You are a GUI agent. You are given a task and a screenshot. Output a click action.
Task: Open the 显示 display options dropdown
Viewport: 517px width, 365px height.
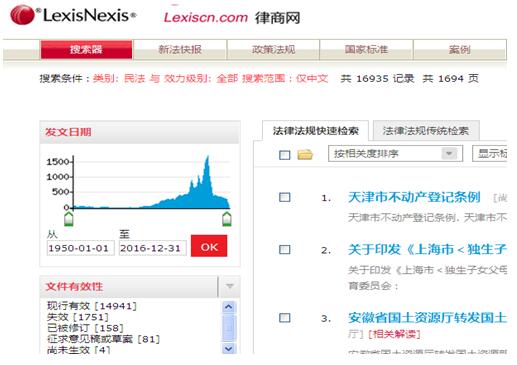(490, 154)
